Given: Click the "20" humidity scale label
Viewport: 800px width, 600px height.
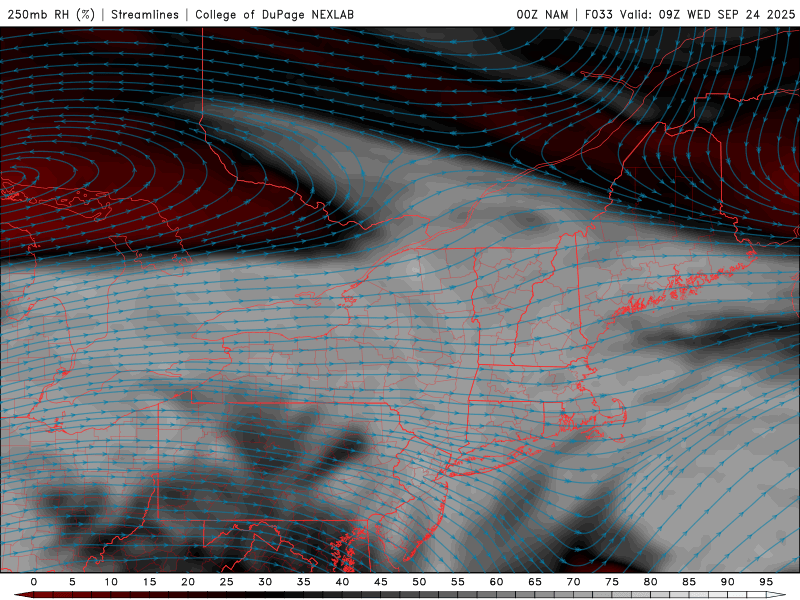Looking at the screenshot, I should point(188,582).
